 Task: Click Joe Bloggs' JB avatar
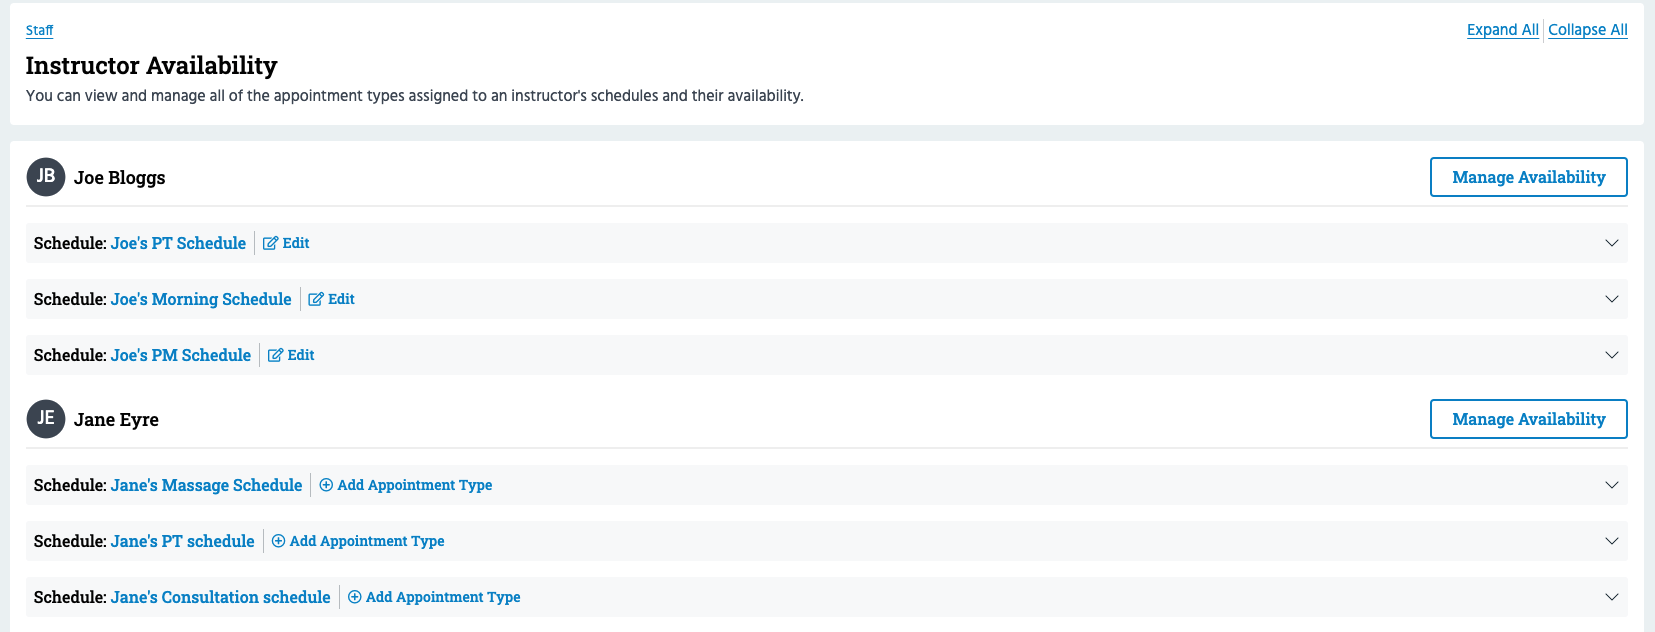46,177
